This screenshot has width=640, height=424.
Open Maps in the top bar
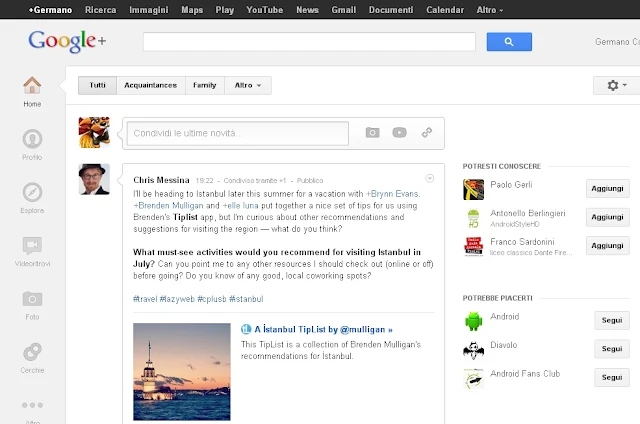click(x=192, y=10)
